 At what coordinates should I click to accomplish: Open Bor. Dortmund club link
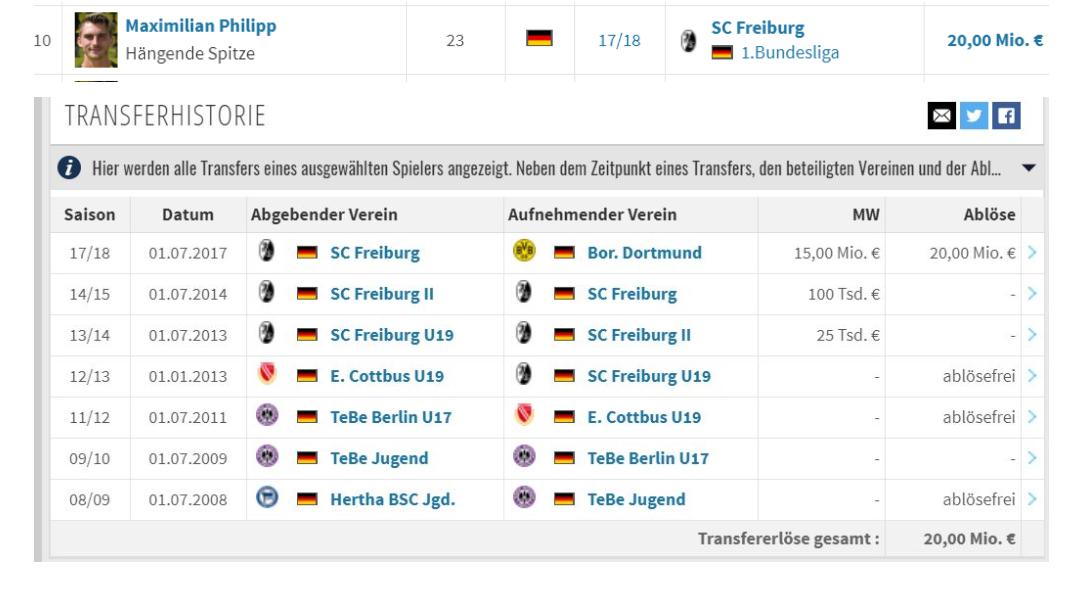[x=644, y=253]
